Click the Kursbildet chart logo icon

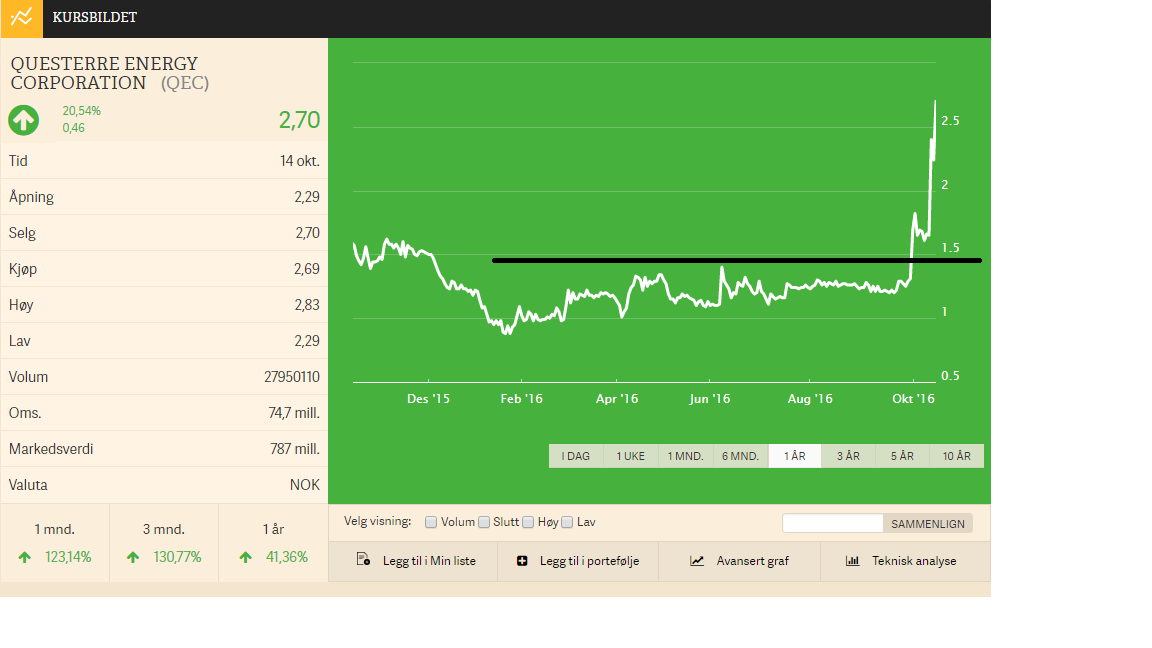21,18
